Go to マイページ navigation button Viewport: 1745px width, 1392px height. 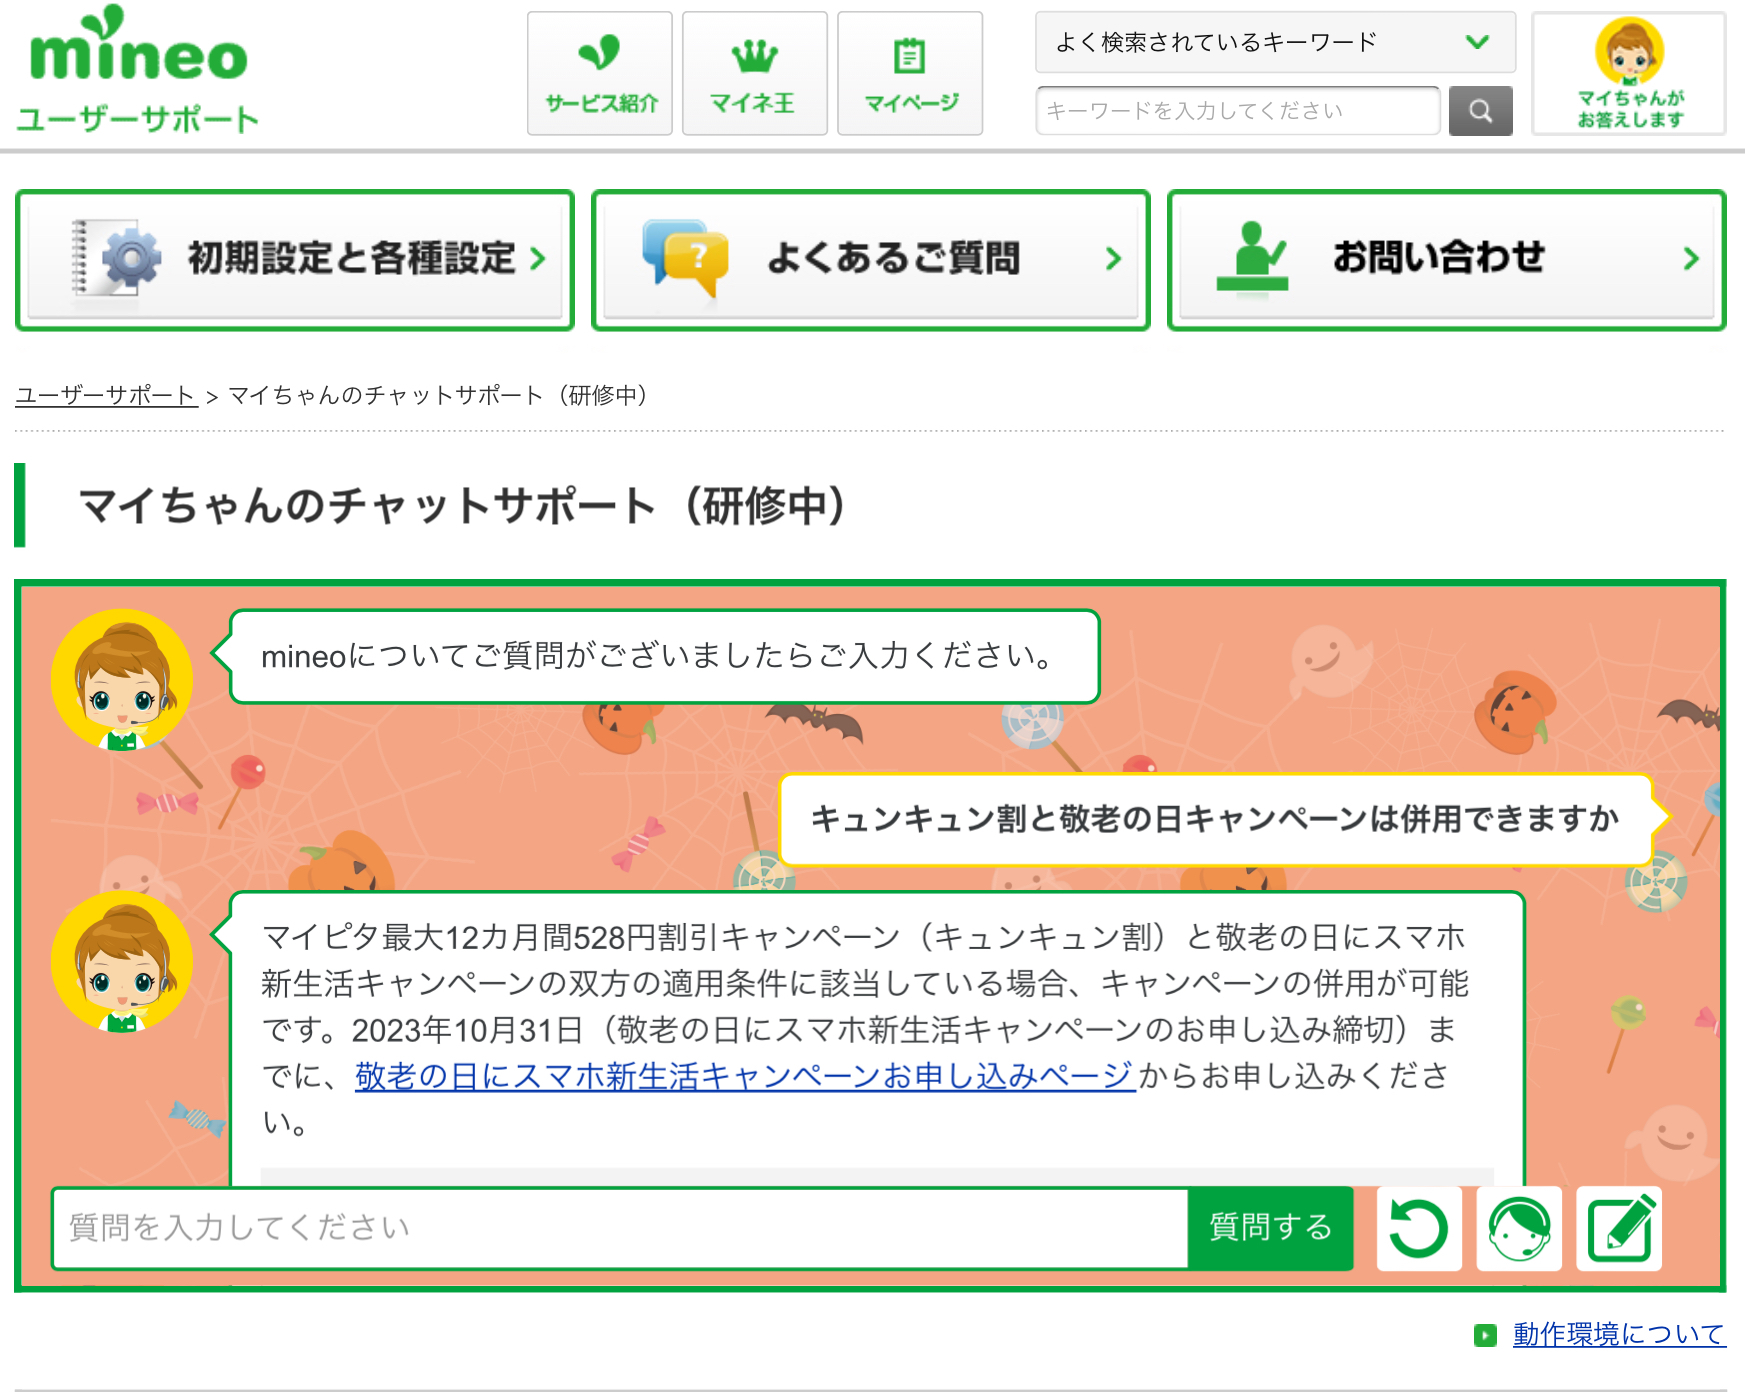pyautogui.click(x=910, y=73)
